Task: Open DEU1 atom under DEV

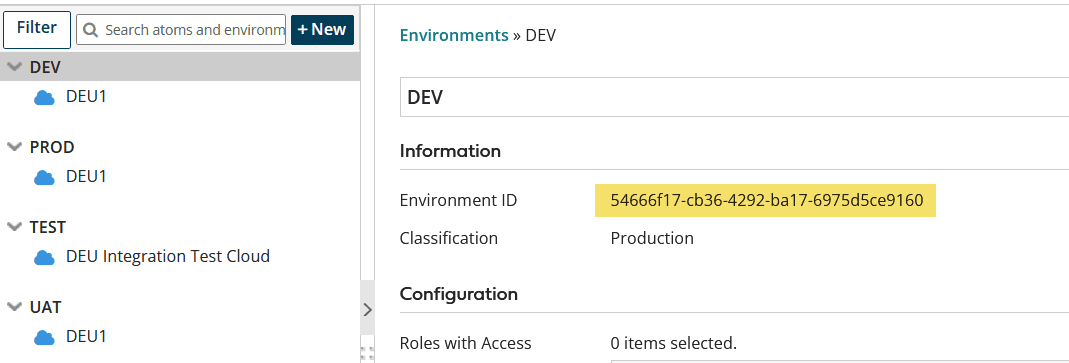Action: tap(87, 97)
